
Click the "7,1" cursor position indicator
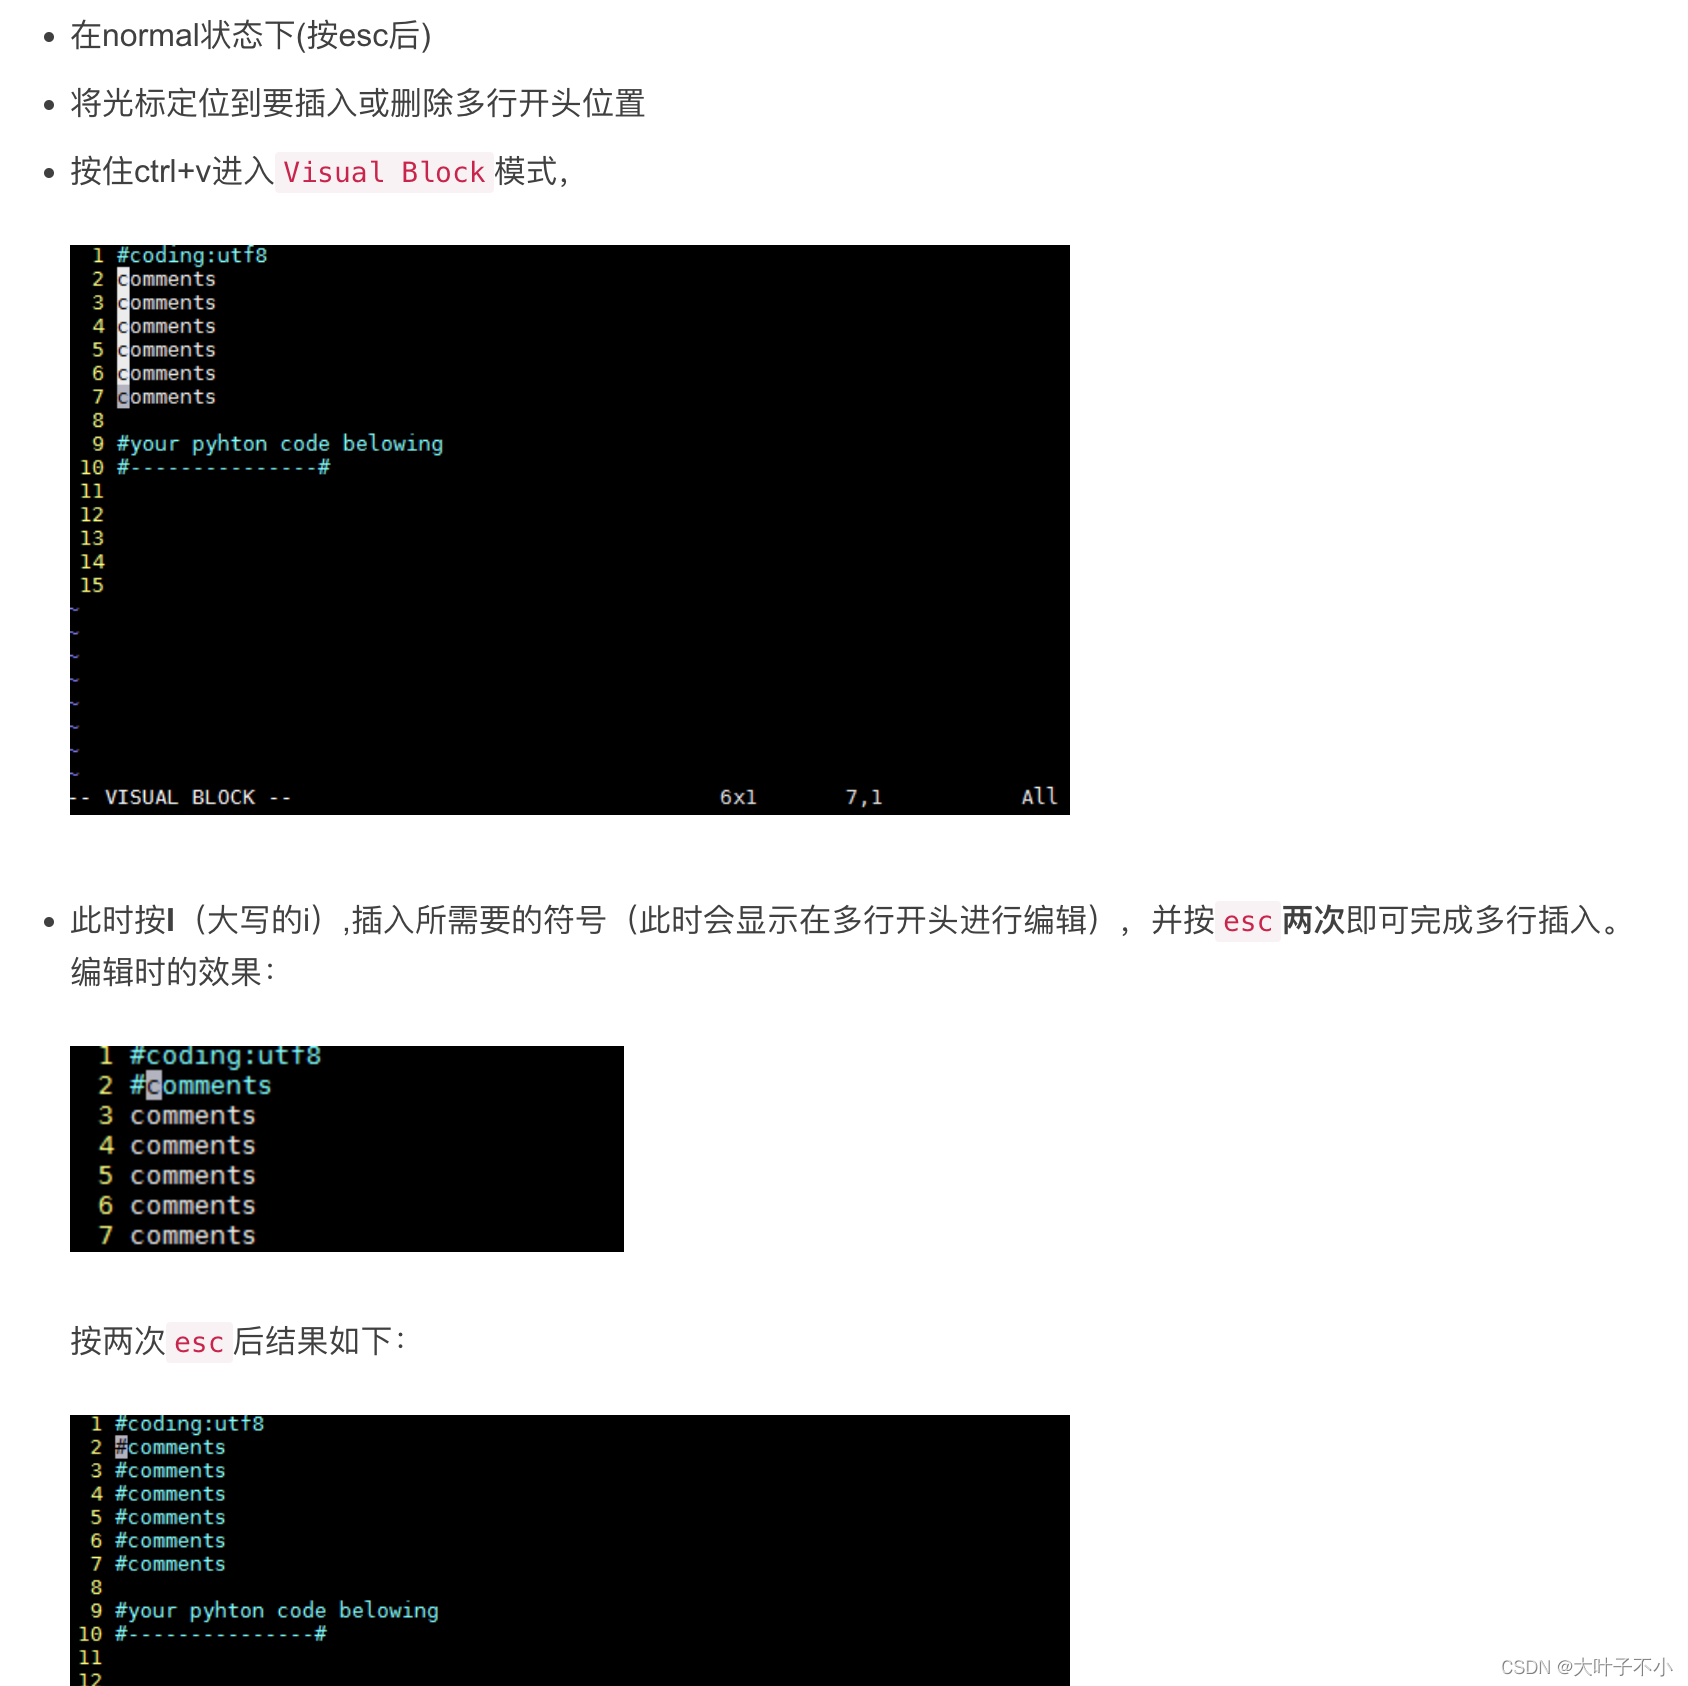point(861,796)
